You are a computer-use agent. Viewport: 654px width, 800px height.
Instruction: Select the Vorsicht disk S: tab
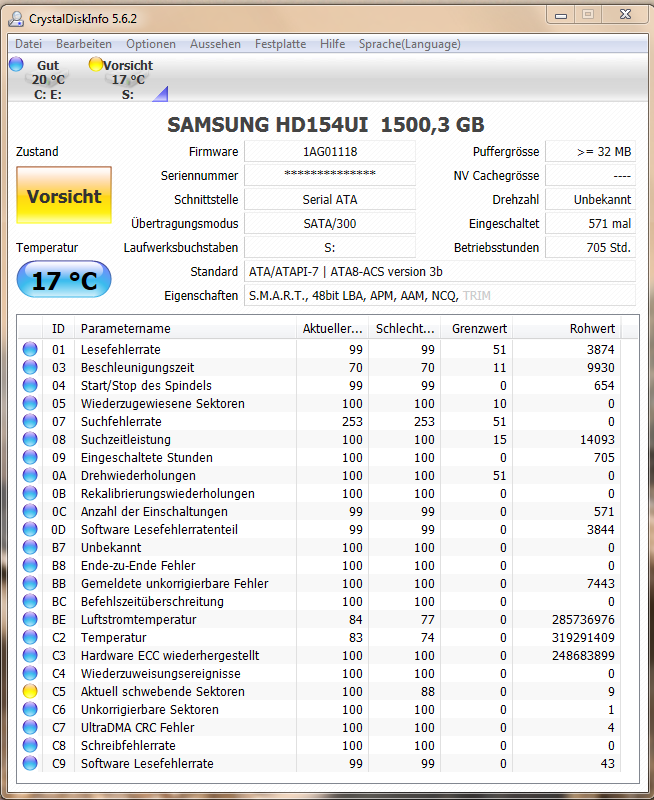pyautogui.click(x=128, y=80)
